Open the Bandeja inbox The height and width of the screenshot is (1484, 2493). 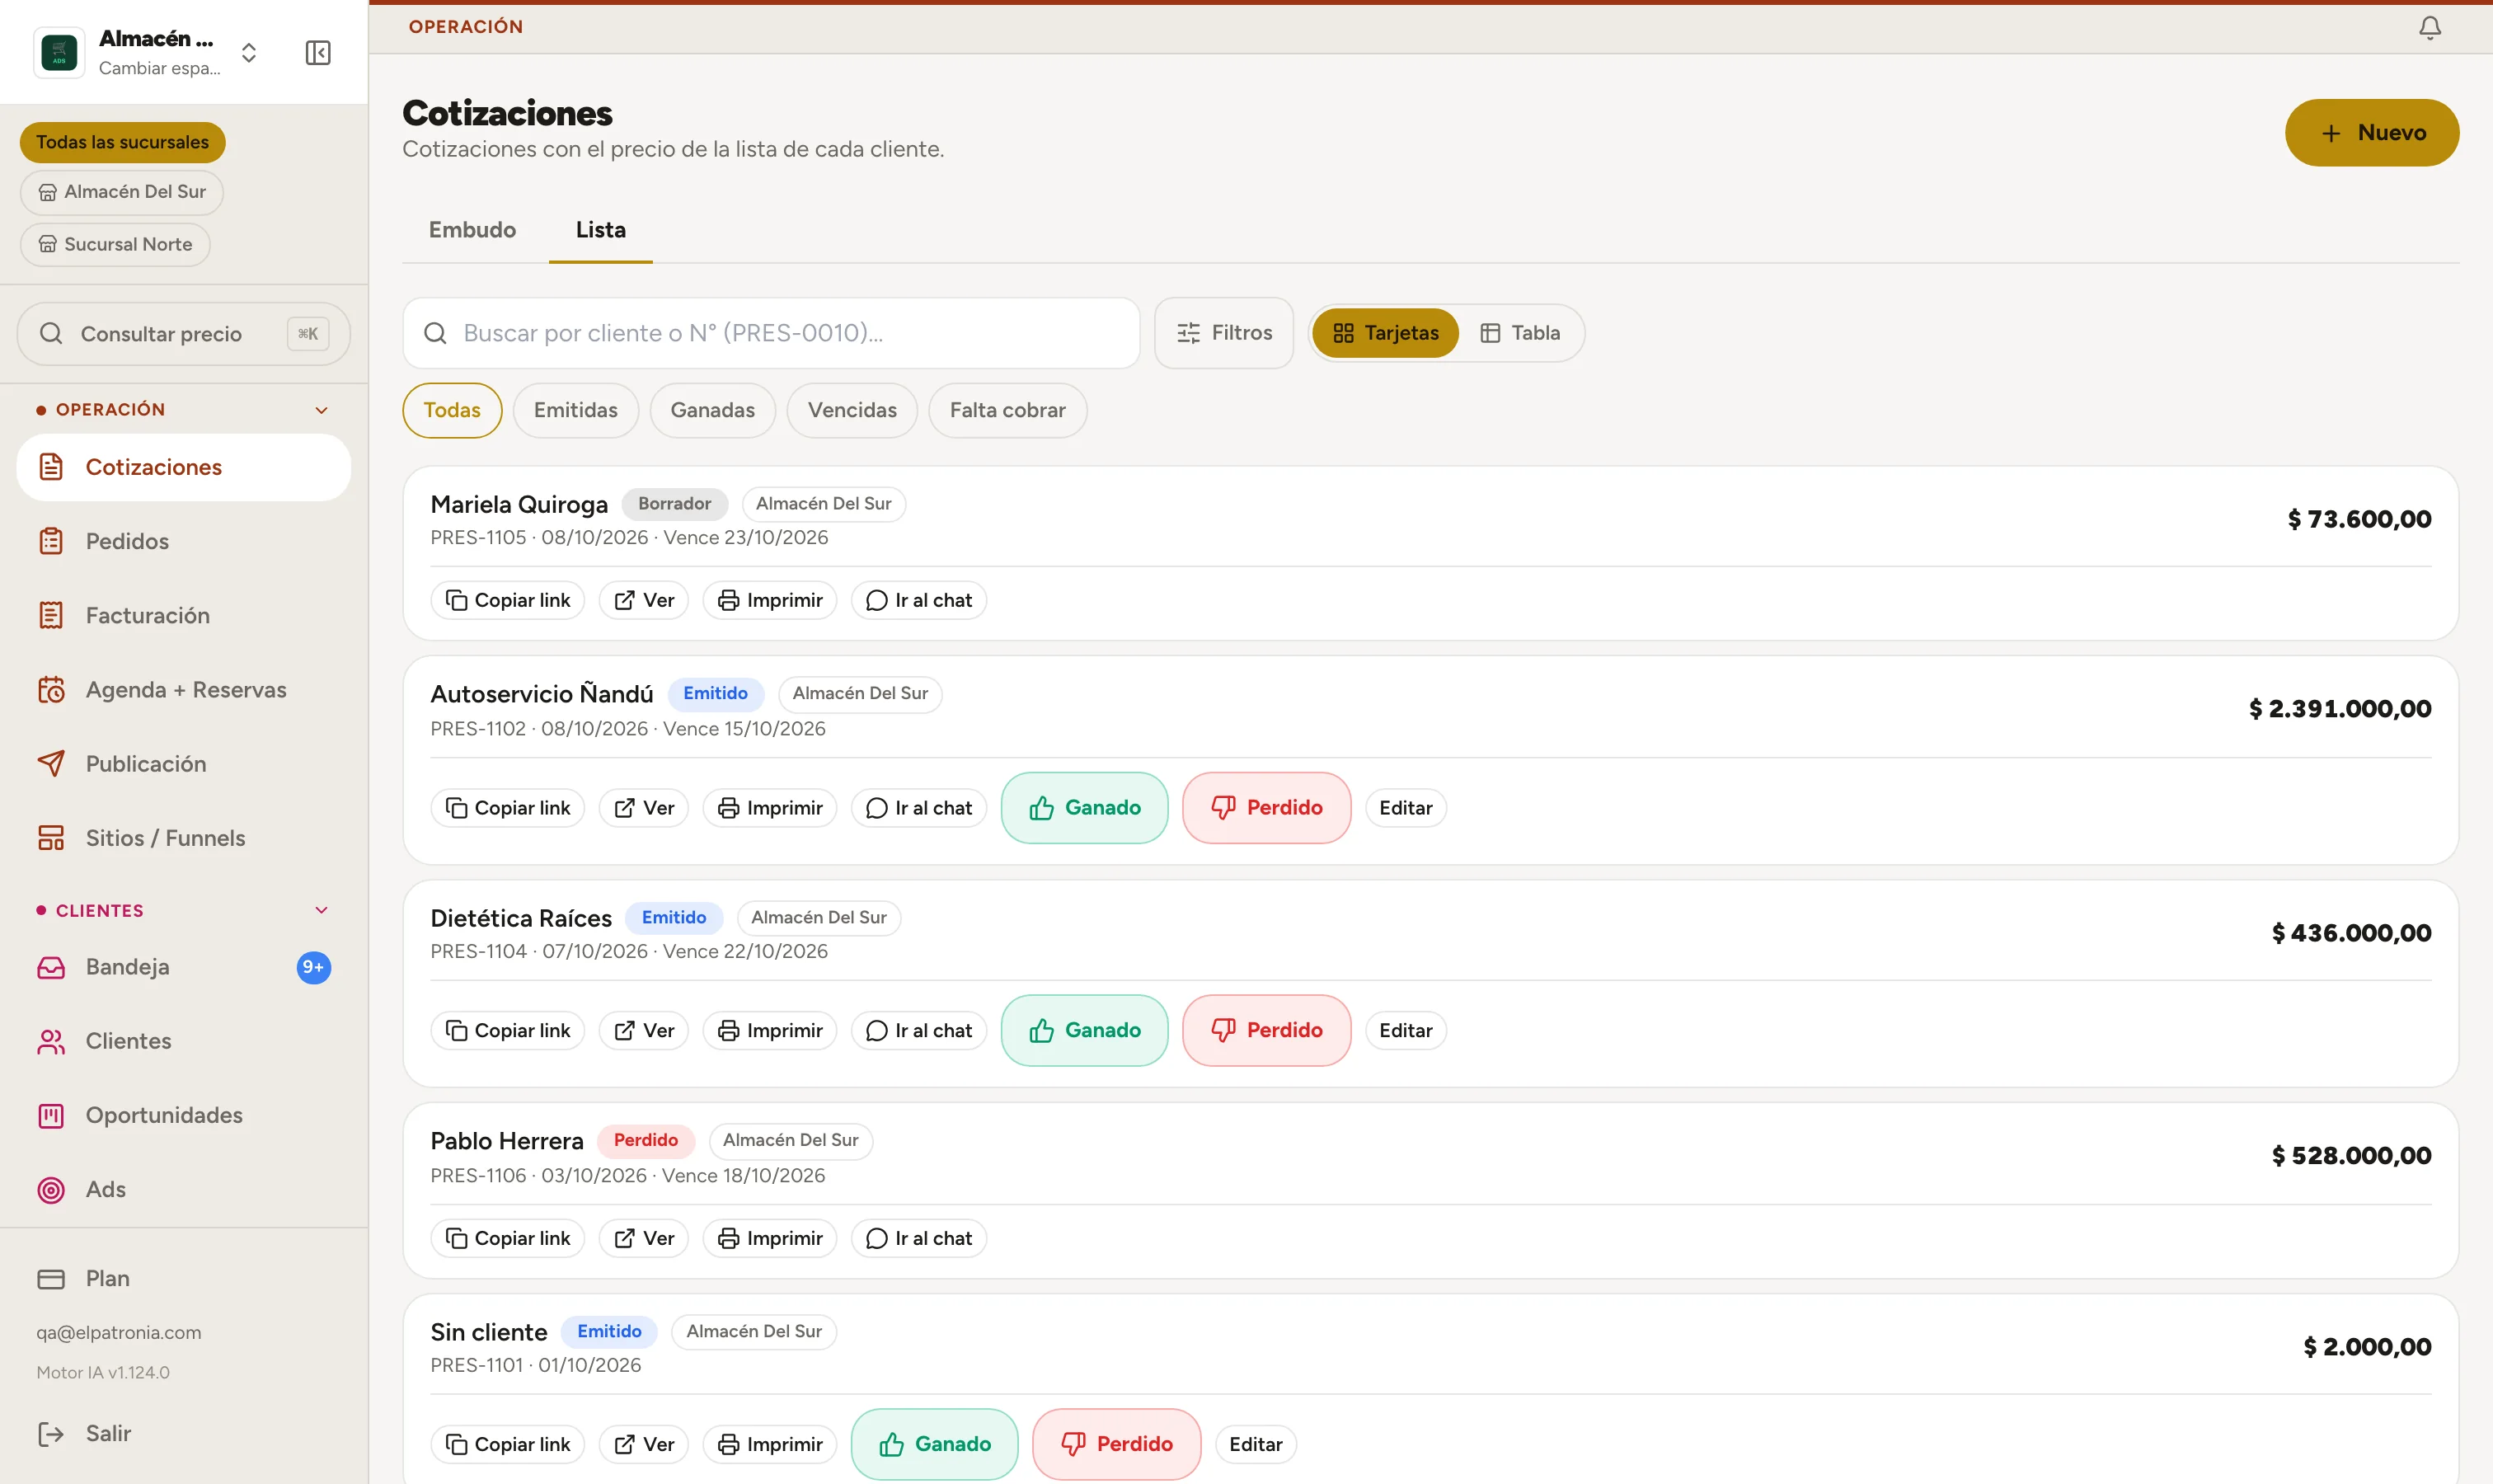click(183, 967)
